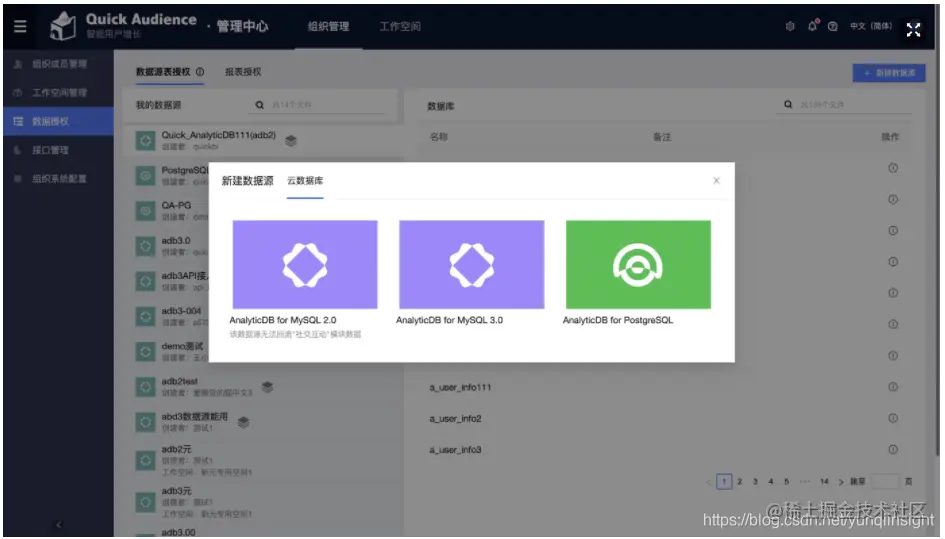Close the new data source dialog

717,180
